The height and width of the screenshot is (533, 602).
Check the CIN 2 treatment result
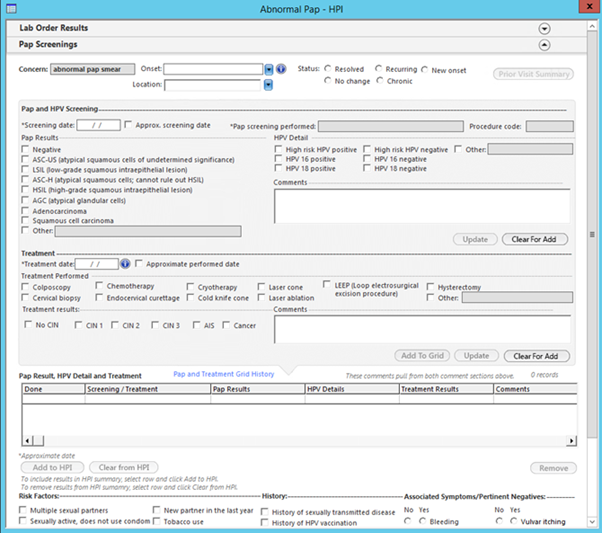pyautogui.click(x=115, y=325)
